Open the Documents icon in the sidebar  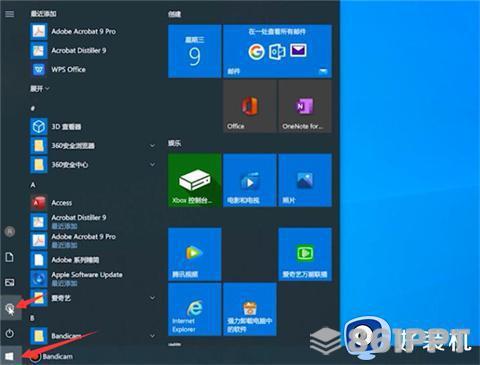pyautogui.click(x=10, y=257)
